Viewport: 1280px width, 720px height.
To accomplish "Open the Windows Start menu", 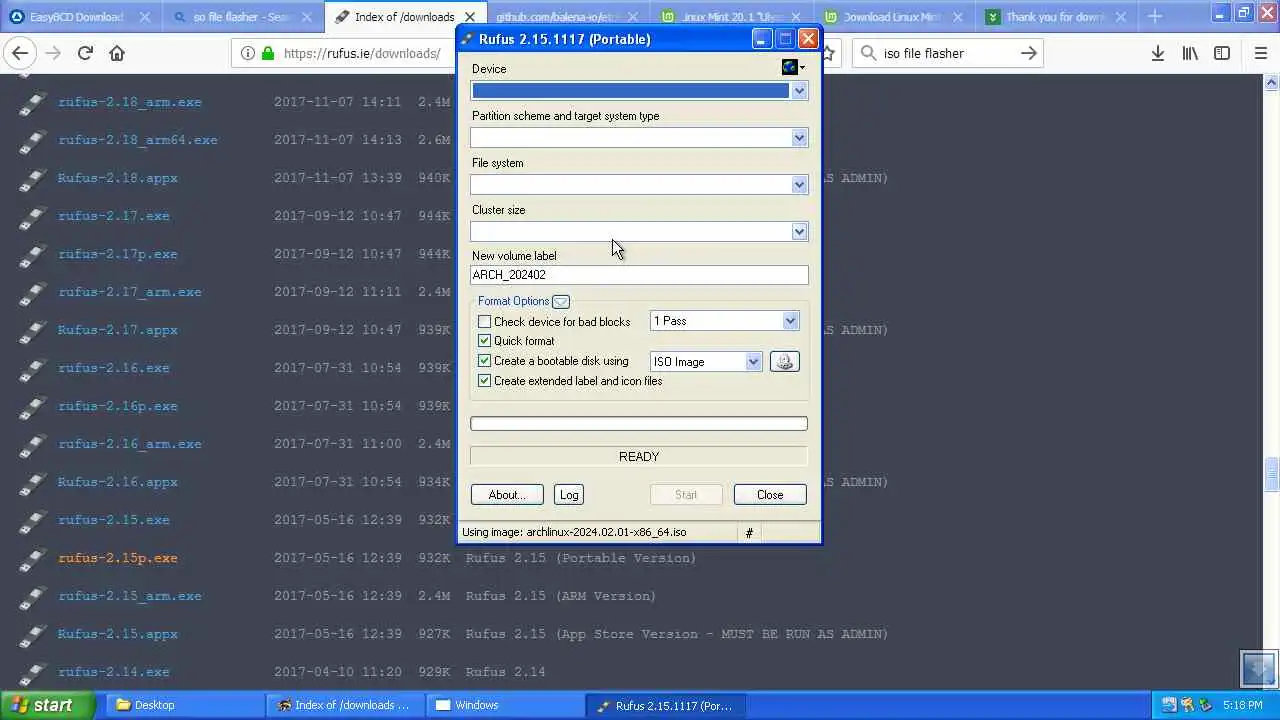I will click(48, 705).
